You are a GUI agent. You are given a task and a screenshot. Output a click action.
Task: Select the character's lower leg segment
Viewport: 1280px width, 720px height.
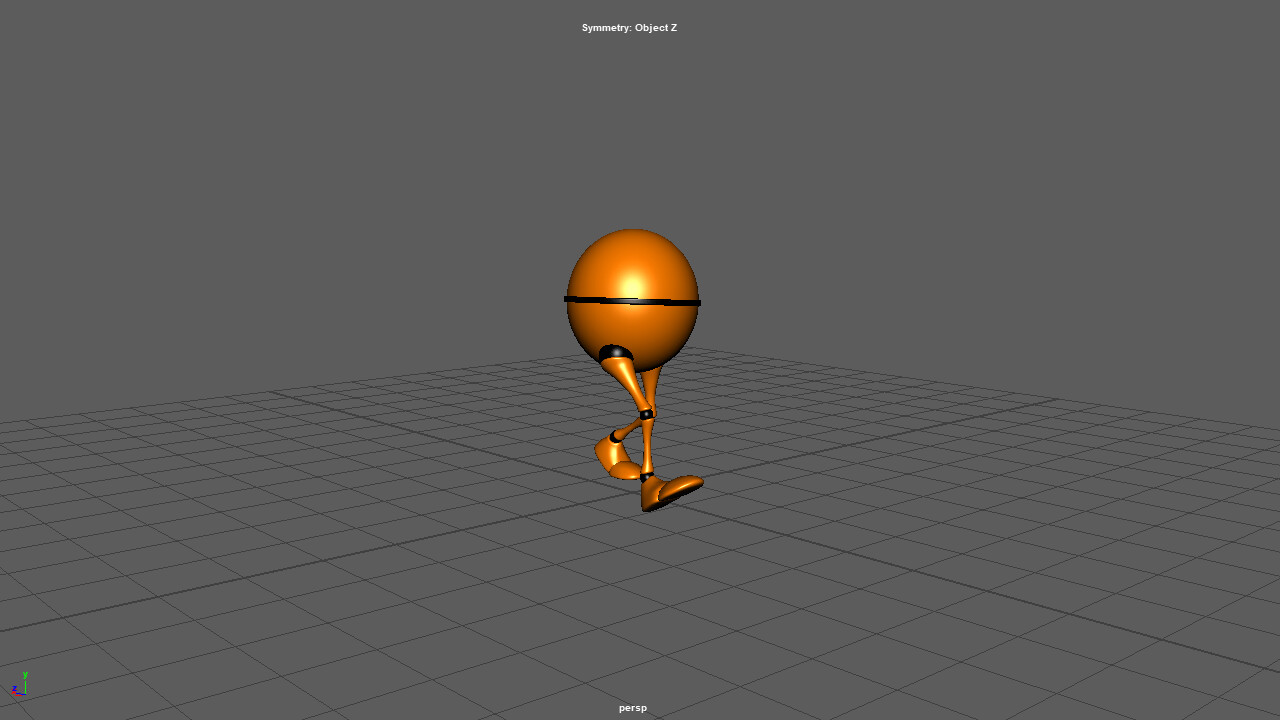(x=648, y=445)
